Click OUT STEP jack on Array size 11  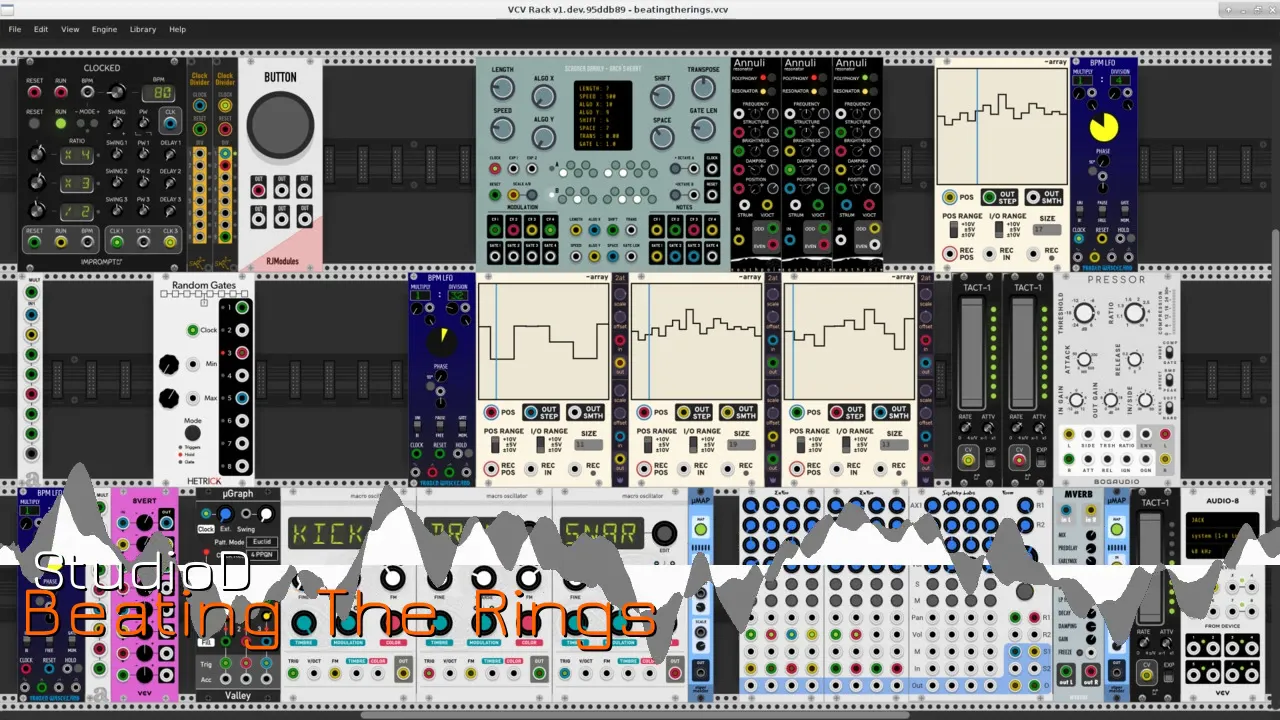[x=530, y=413]
